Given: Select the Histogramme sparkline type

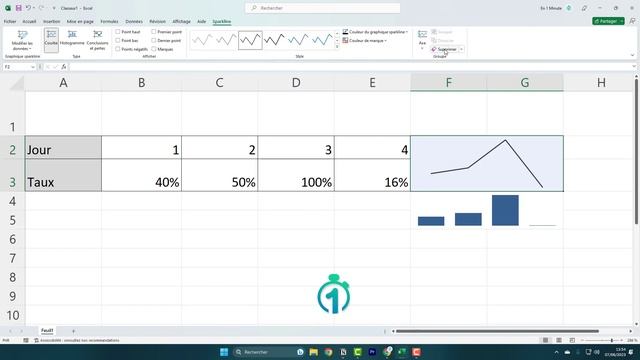Looking at the screenshot, I should (x=72, y=38).
